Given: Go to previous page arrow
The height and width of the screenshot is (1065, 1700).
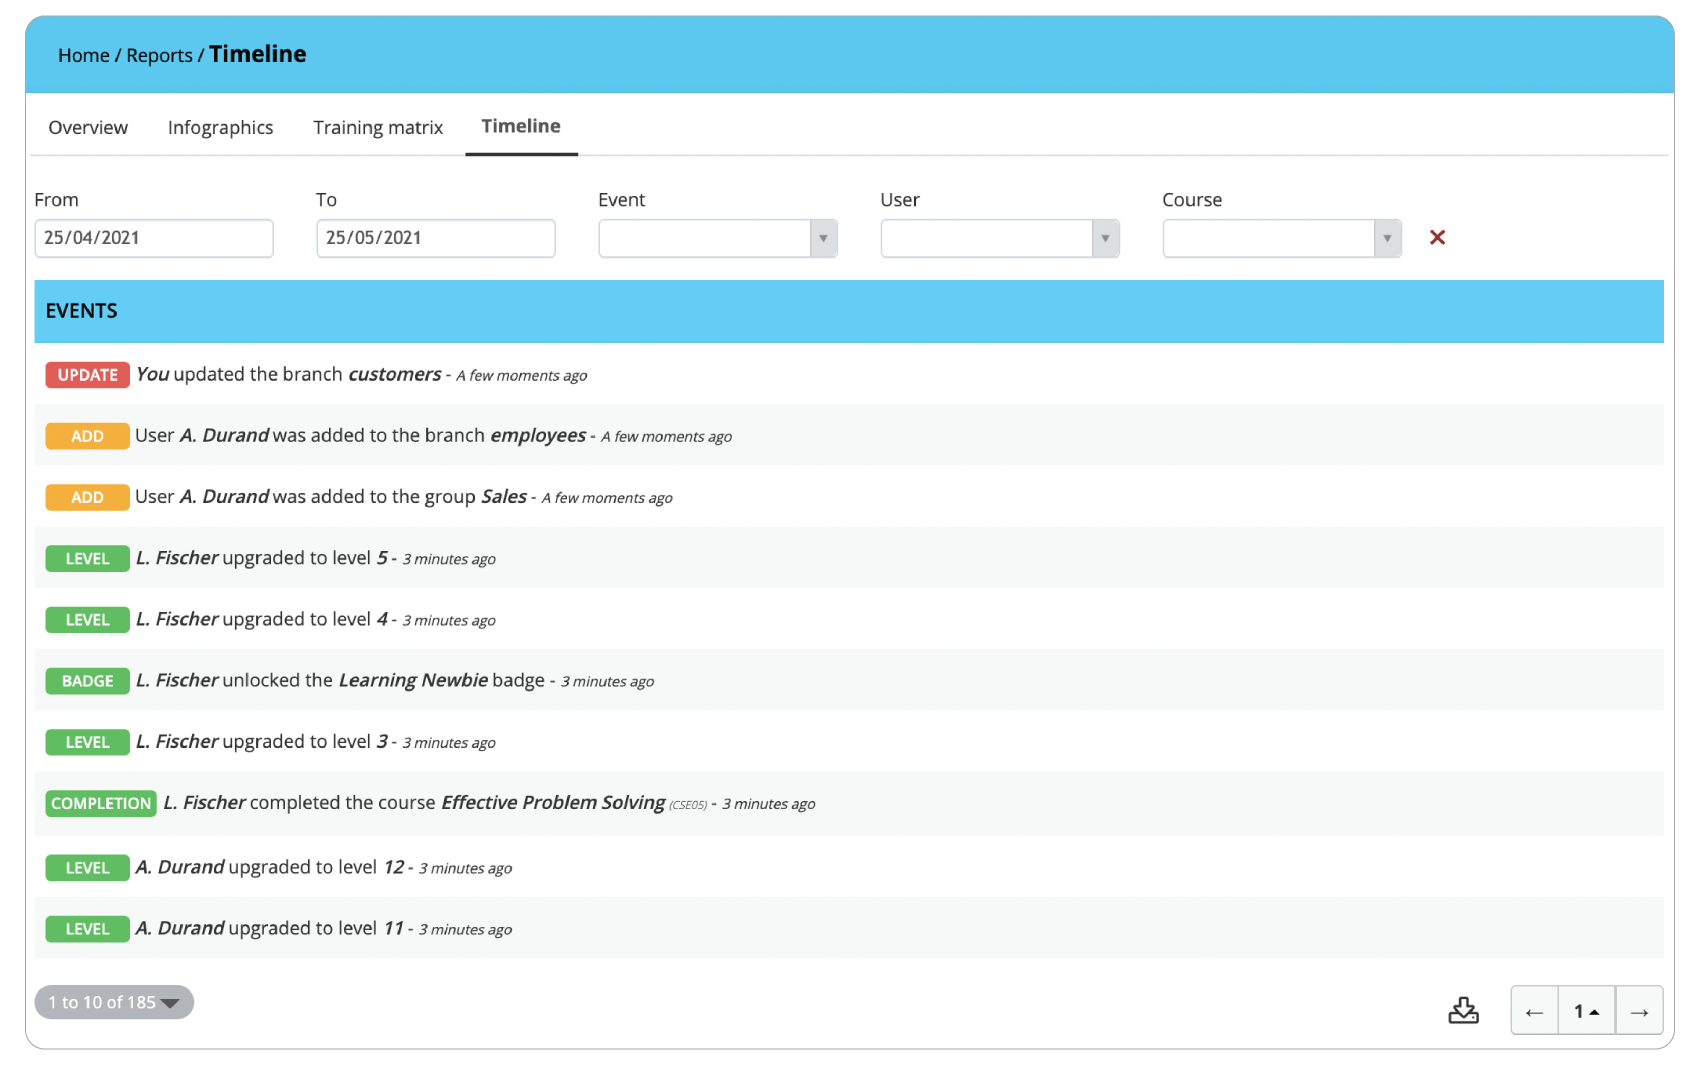Looking at the screenshot, I should click(1534, 1011).
